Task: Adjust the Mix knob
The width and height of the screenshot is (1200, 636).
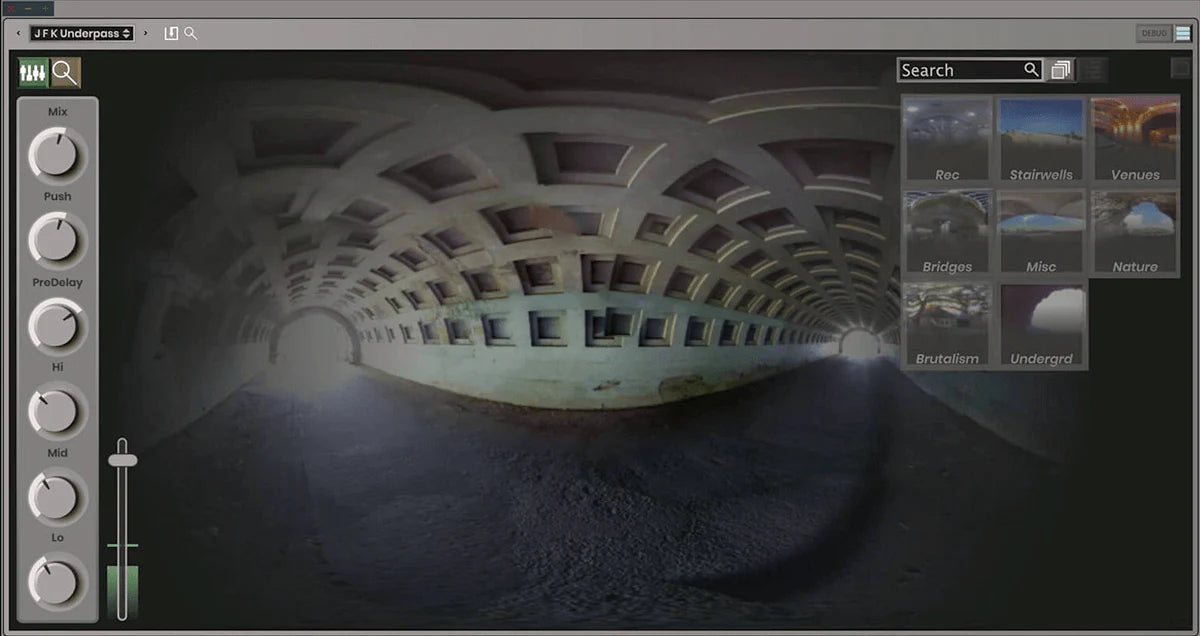Action: click(x=56, y=152)
